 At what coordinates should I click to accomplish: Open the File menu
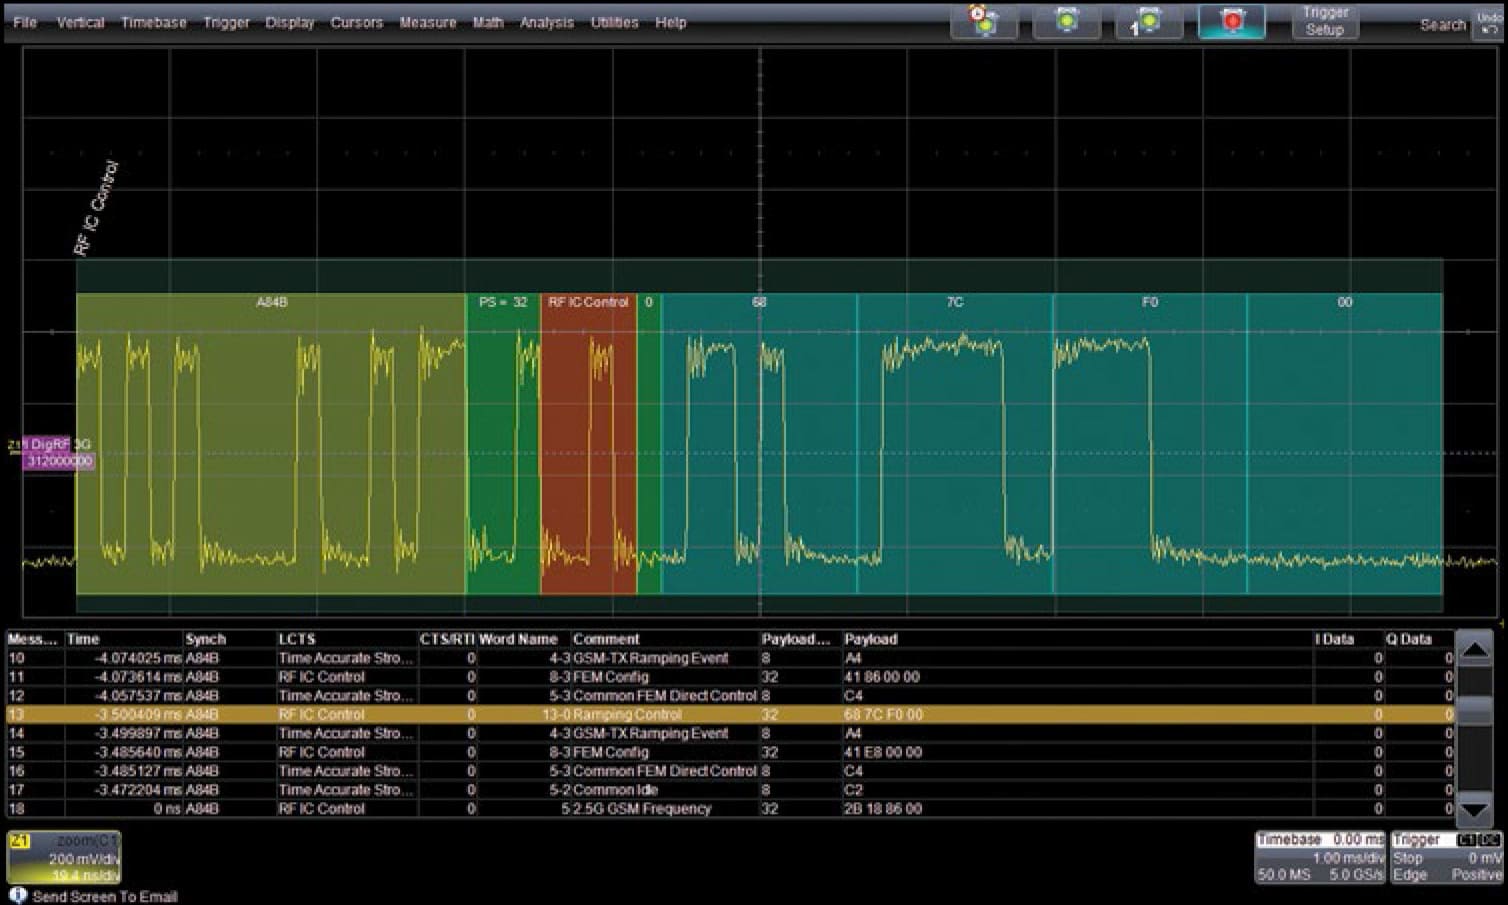23,22
